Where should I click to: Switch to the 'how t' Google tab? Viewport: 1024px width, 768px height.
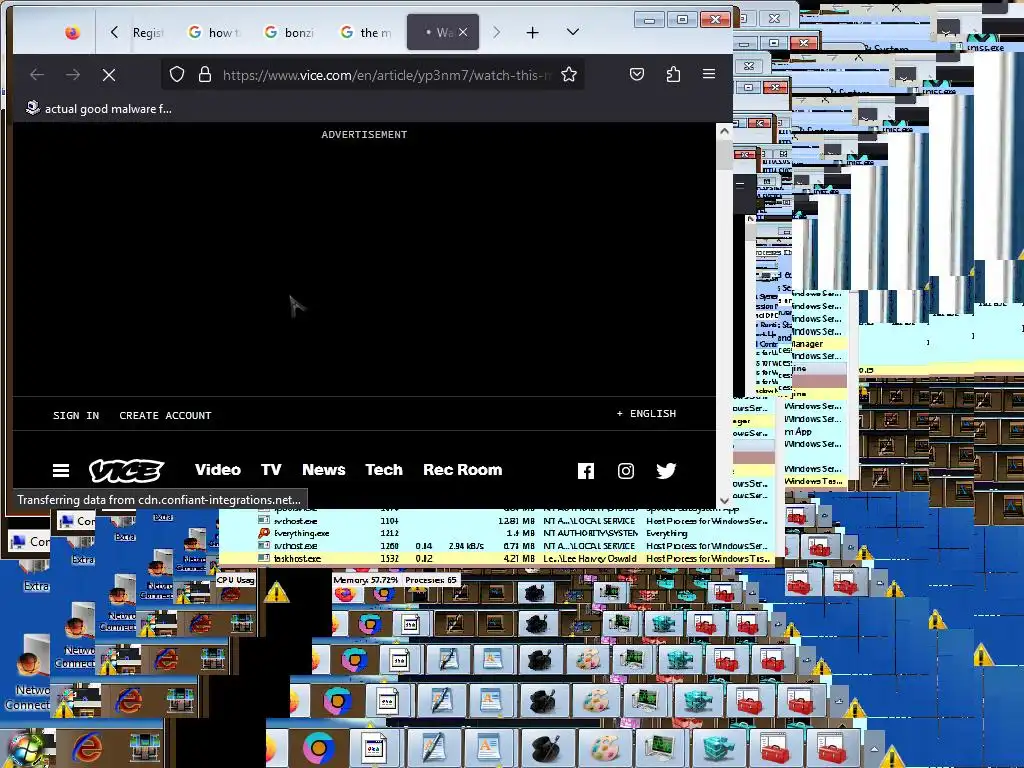(x=214, y=32)
